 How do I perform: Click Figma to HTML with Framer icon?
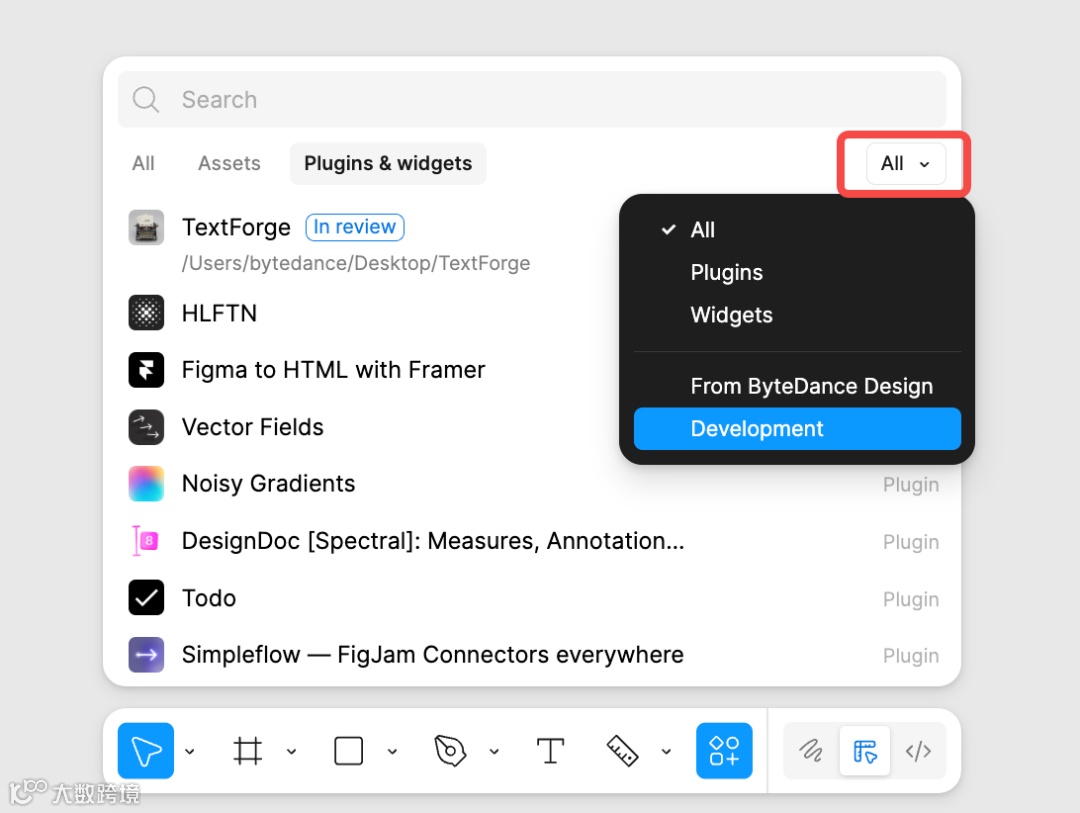coord(146,370)
